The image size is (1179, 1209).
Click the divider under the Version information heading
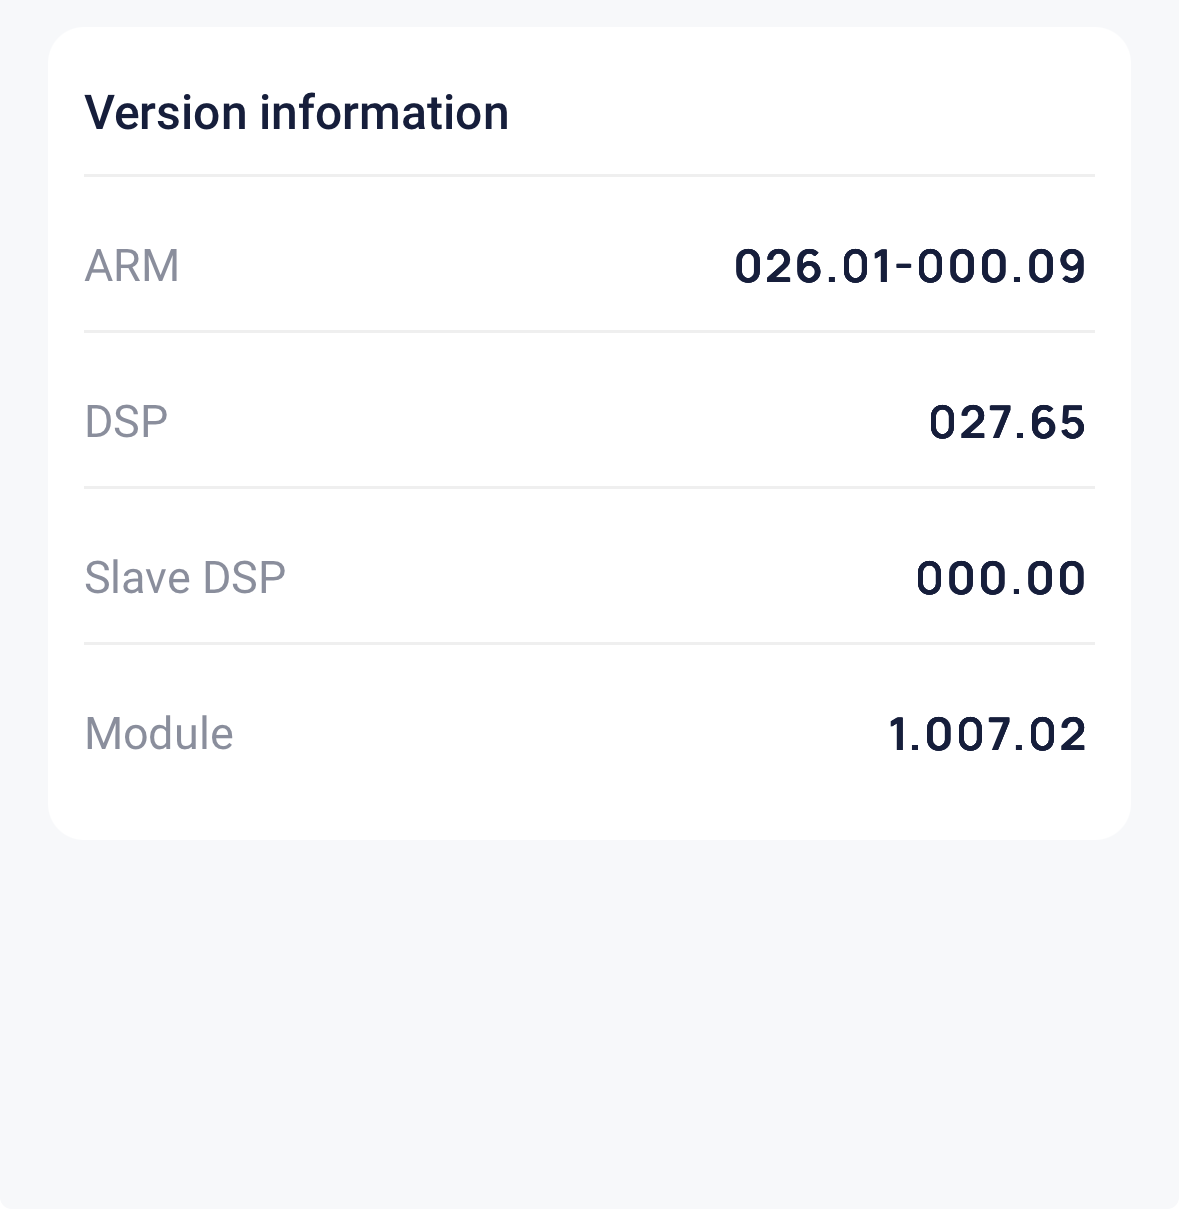589,176
